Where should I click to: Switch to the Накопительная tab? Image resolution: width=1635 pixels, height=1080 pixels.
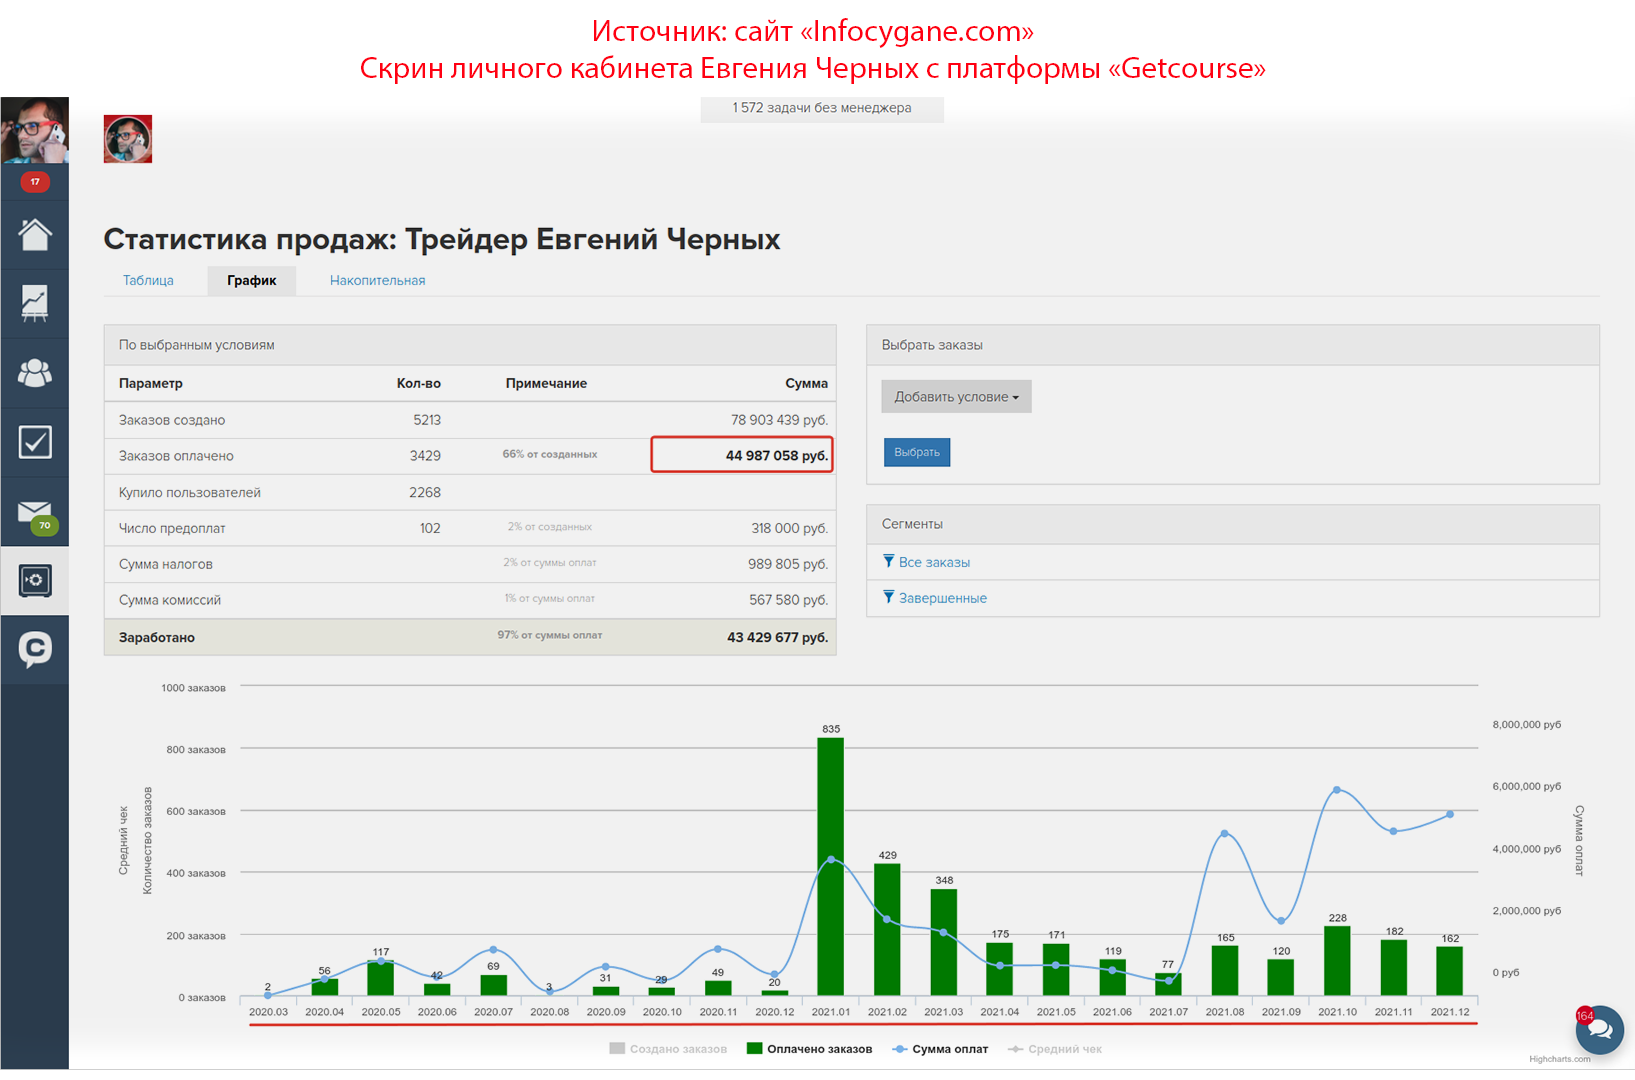click(x=377, y=280)
